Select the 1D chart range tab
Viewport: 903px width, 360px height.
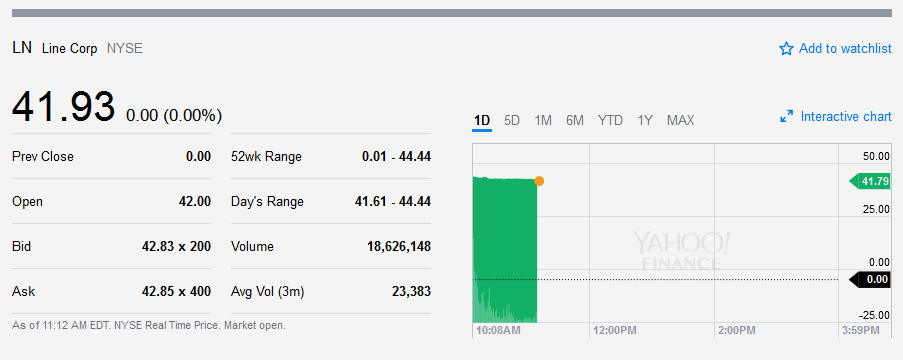(481, 120)
